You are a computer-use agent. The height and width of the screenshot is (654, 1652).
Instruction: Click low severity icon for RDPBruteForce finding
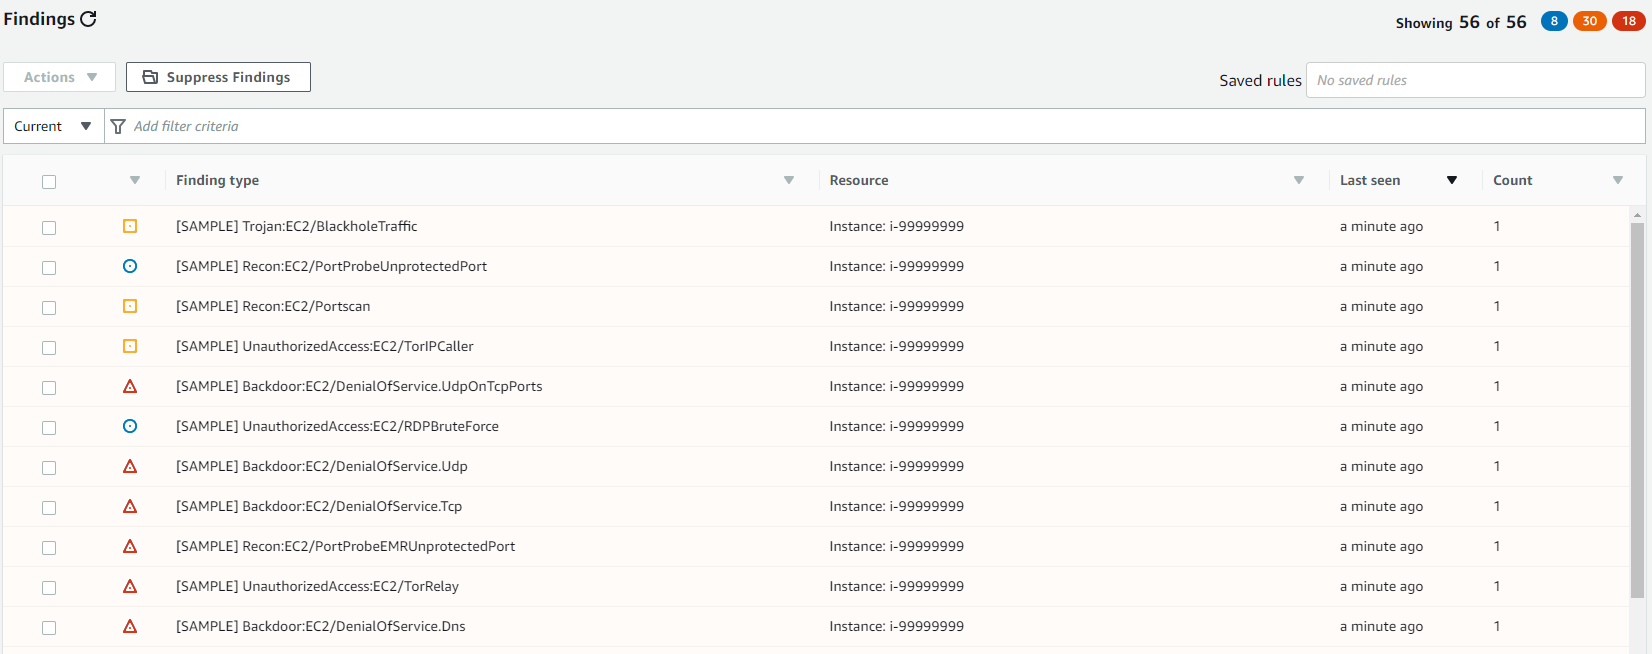click(130, 426)
